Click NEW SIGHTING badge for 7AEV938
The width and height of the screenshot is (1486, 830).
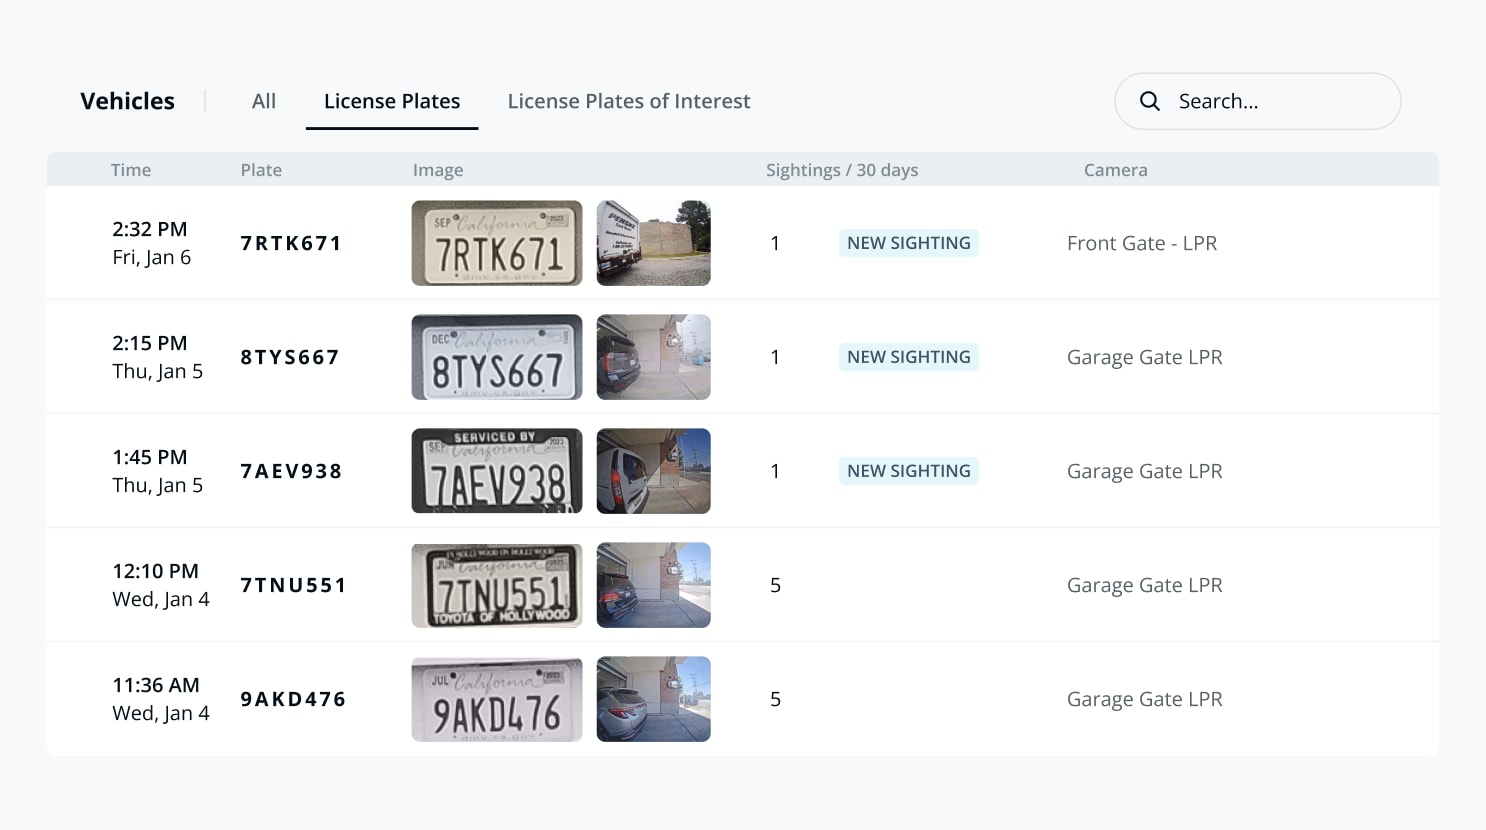909,471
